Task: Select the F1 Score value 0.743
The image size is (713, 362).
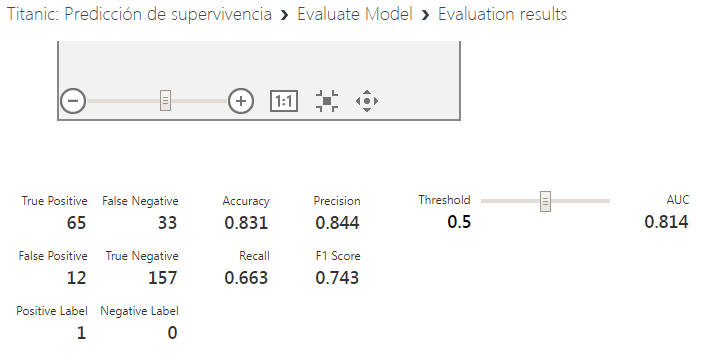Action: 337,278
